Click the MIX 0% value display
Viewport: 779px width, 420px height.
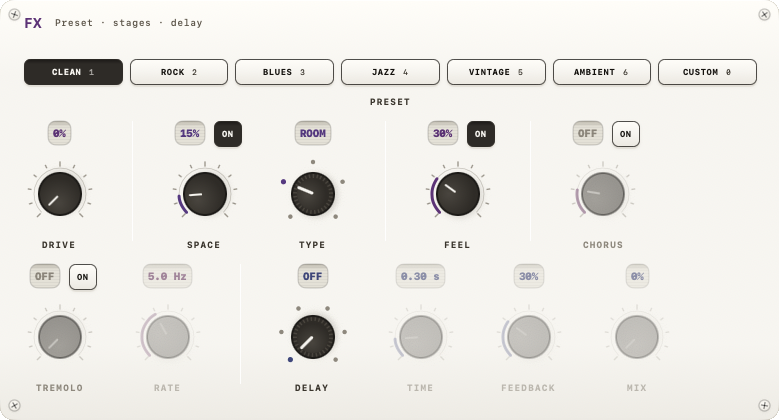[637, 276]
